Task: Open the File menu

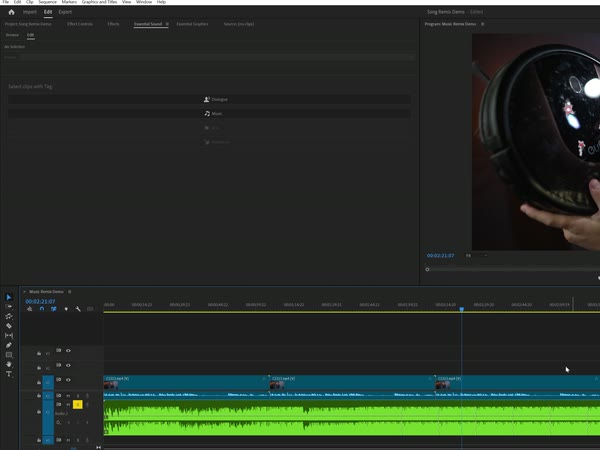Action: point(5,2)
